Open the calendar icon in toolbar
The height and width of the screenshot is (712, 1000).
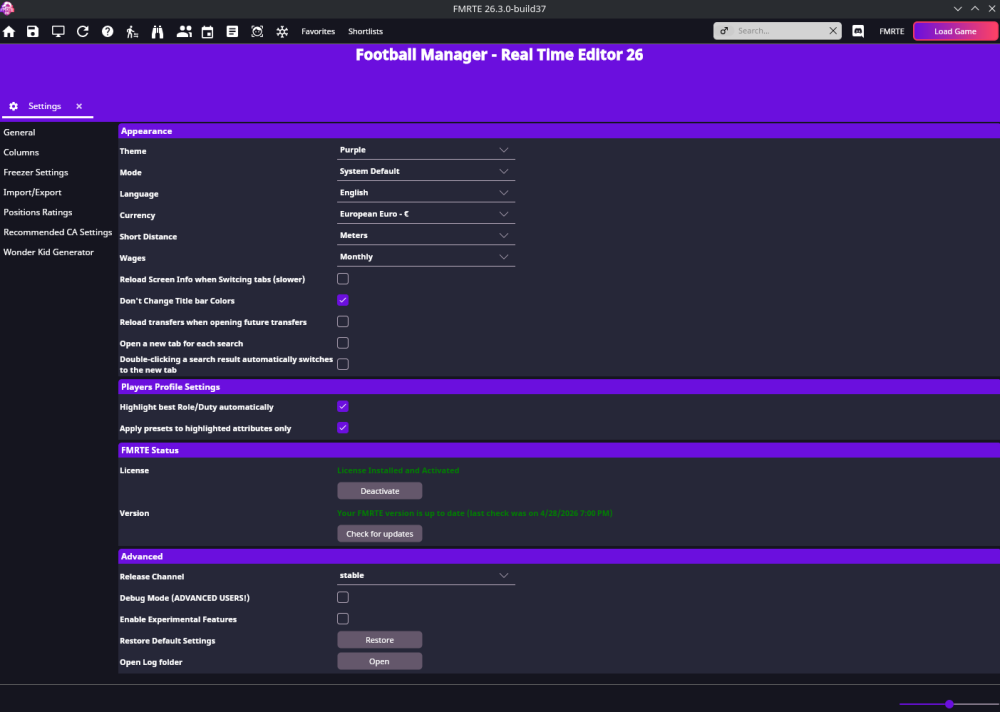[207, 31]
